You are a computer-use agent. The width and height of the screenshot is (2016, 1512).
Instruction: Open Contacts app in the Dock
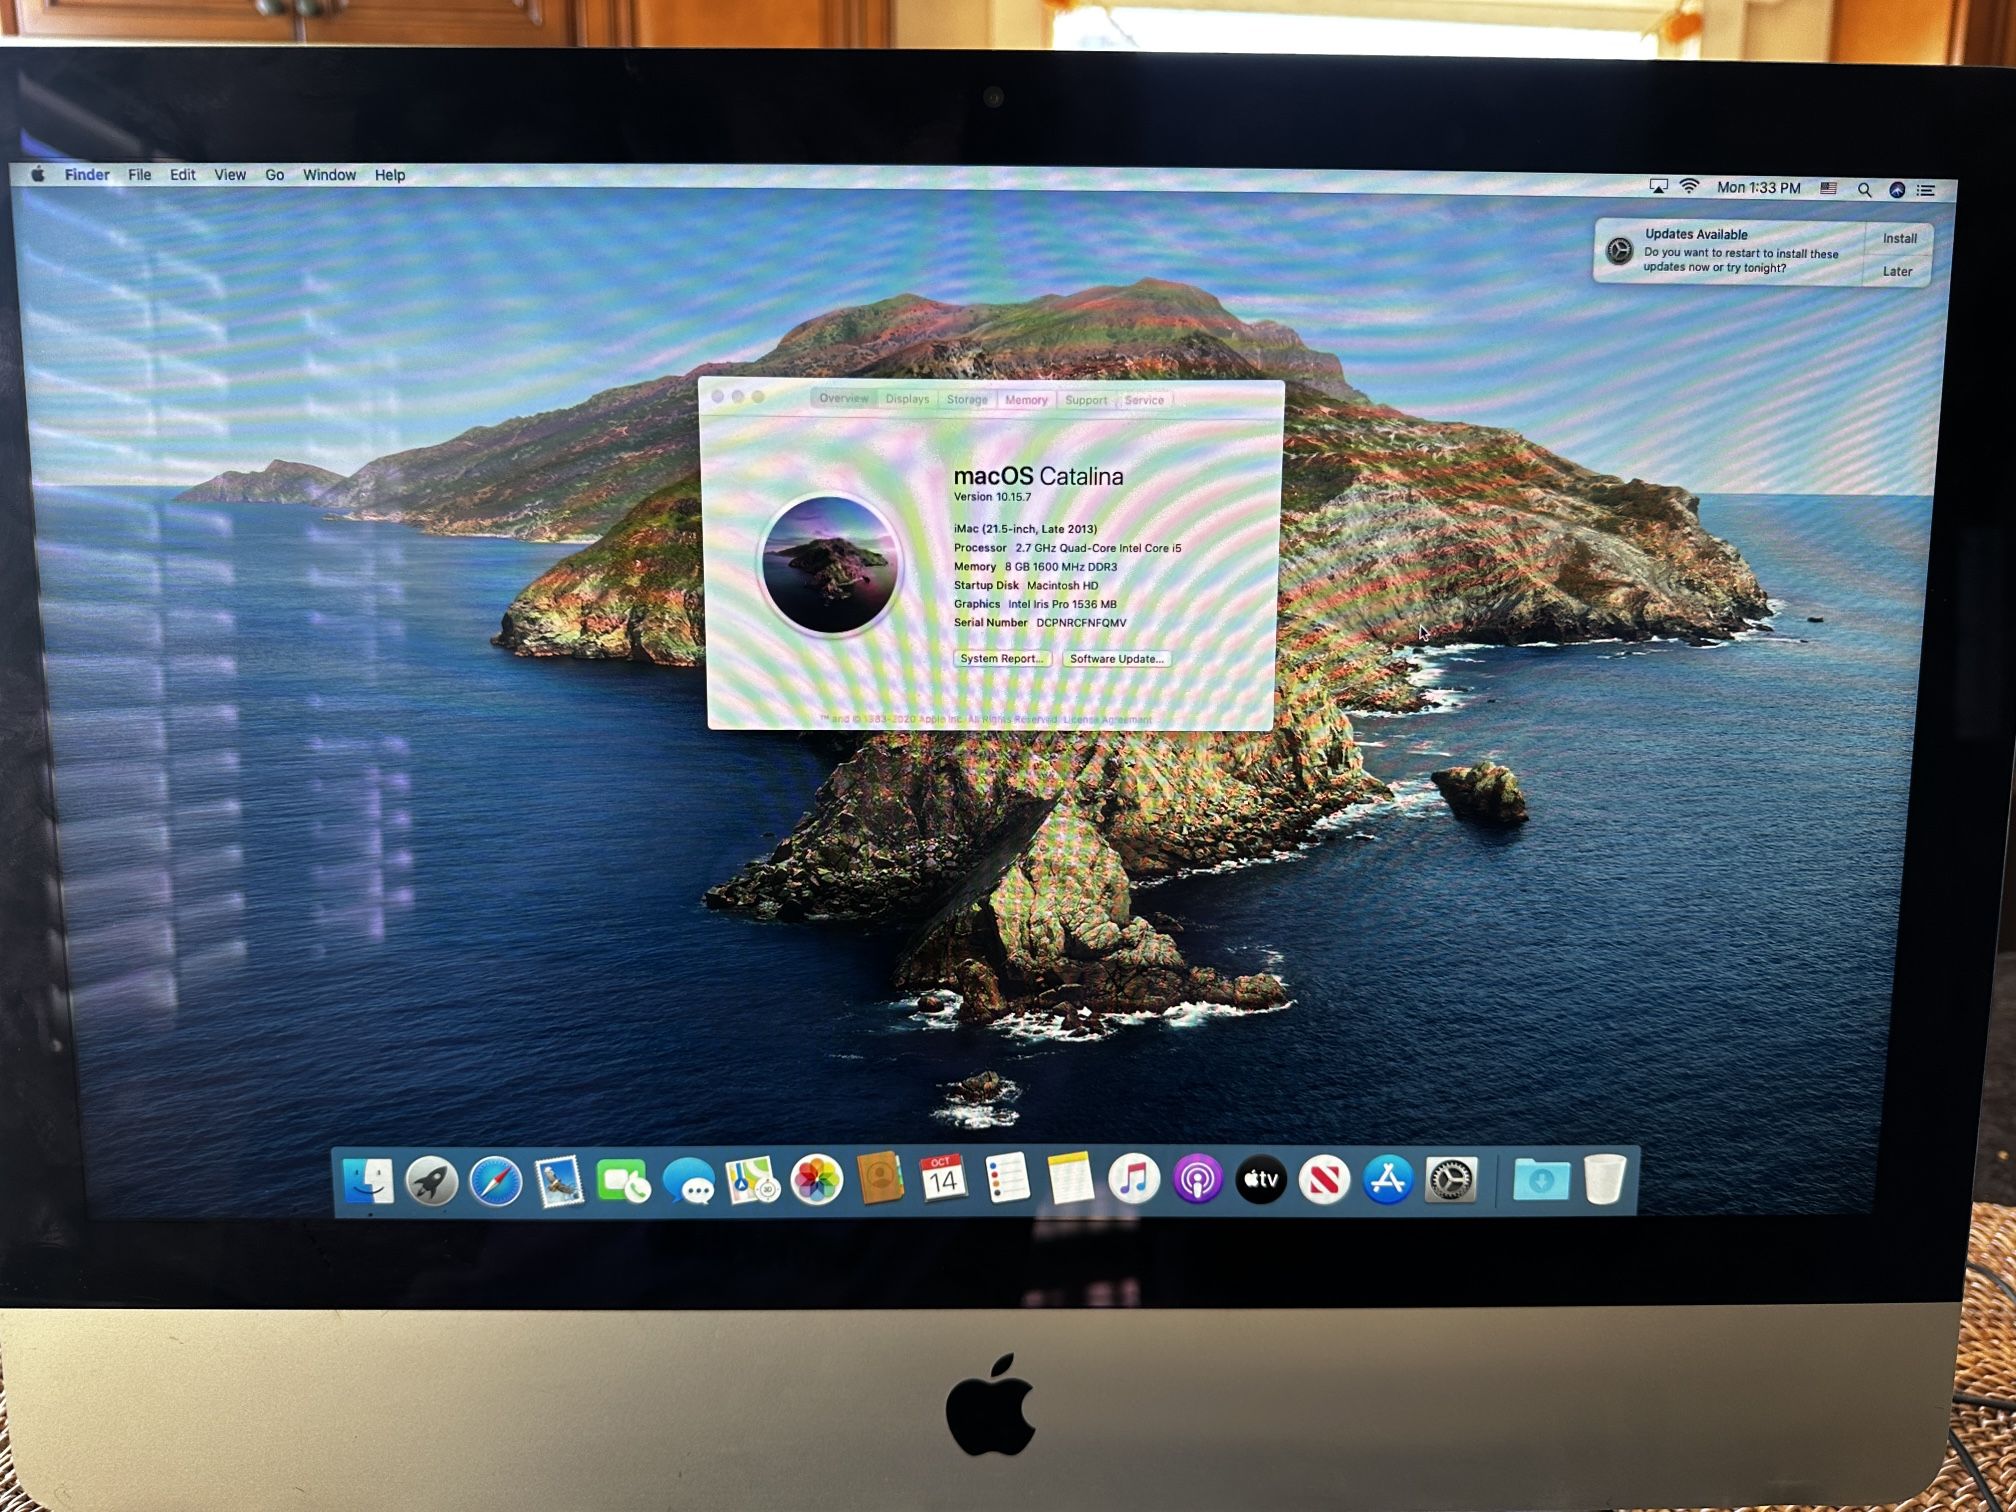coord(881,1180)
